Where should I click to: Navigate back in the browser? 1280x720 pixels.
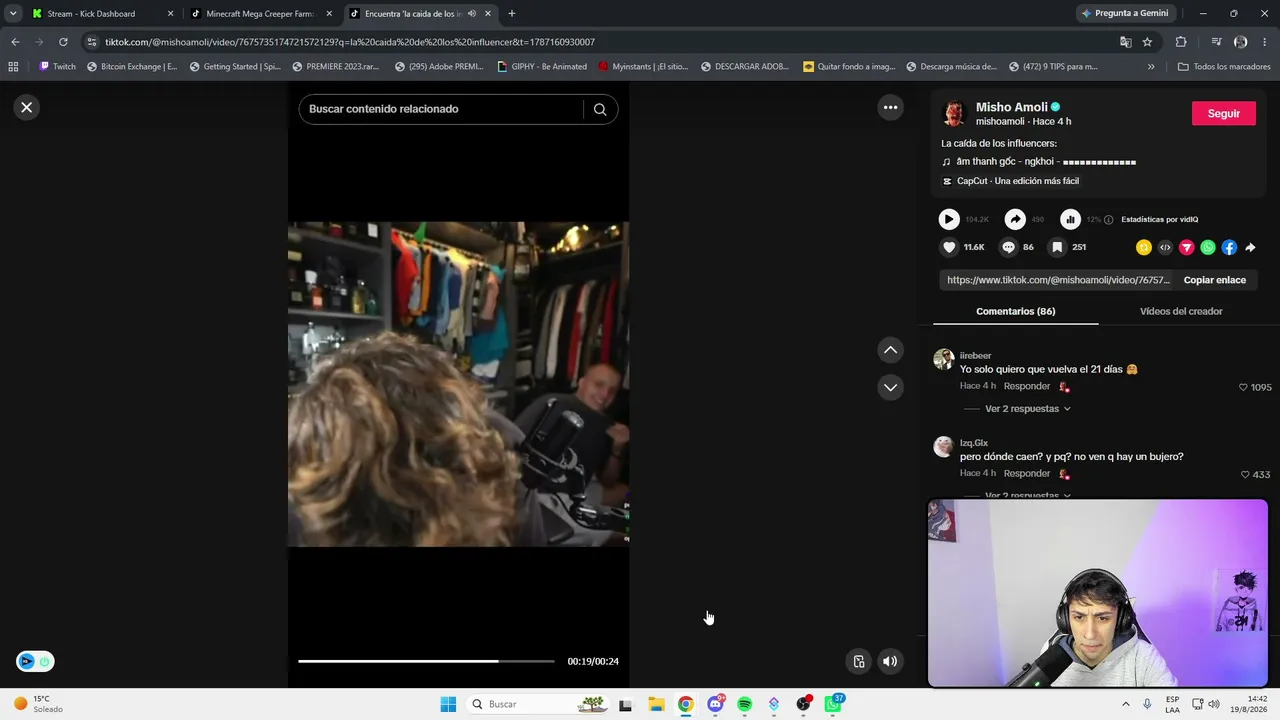[x=15, y=42]
